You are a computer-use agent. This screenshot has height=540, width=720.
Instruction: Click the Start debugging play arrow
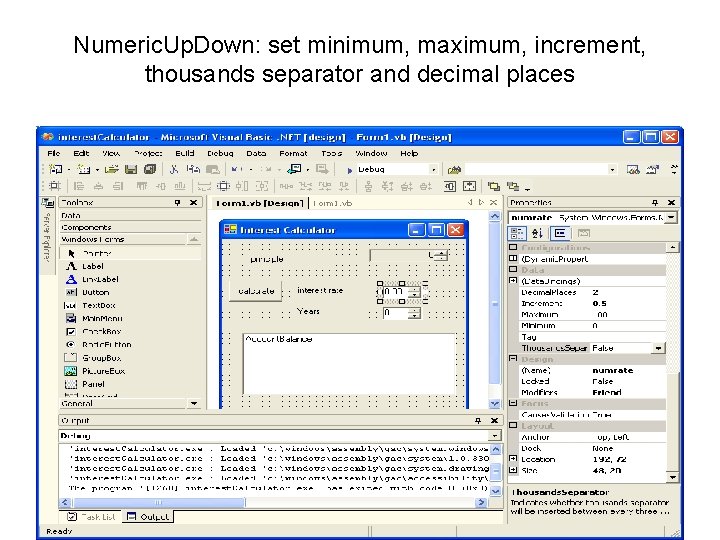pos(349,170)
